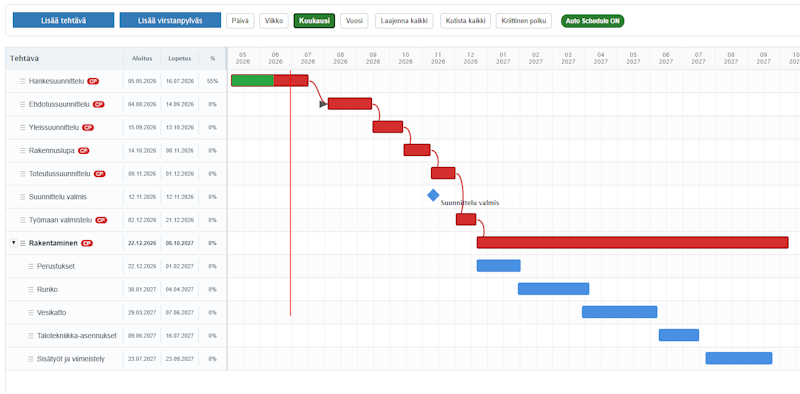
Task: Toggle the Kriittinen polku highlighting
Action: pos(523,21)
